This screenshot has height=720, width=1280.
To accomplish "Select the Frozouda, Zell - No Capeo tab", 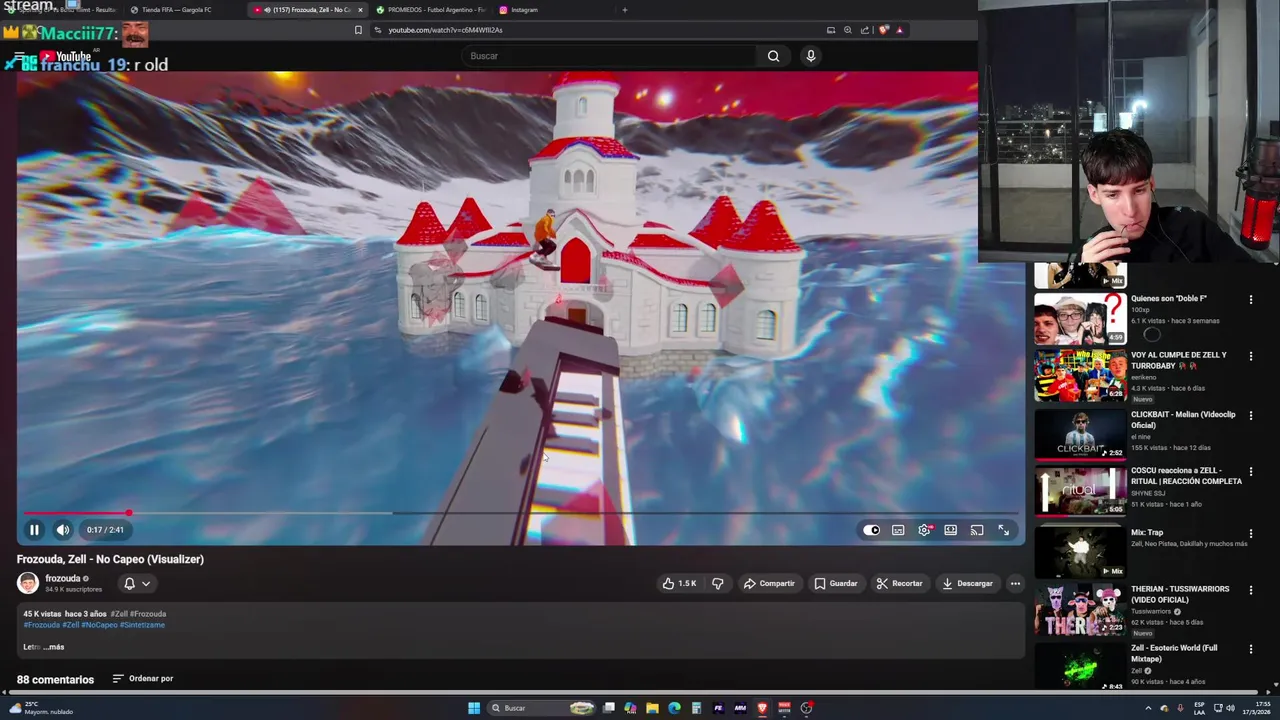I will pyautogui.click(x=305, y=10).
